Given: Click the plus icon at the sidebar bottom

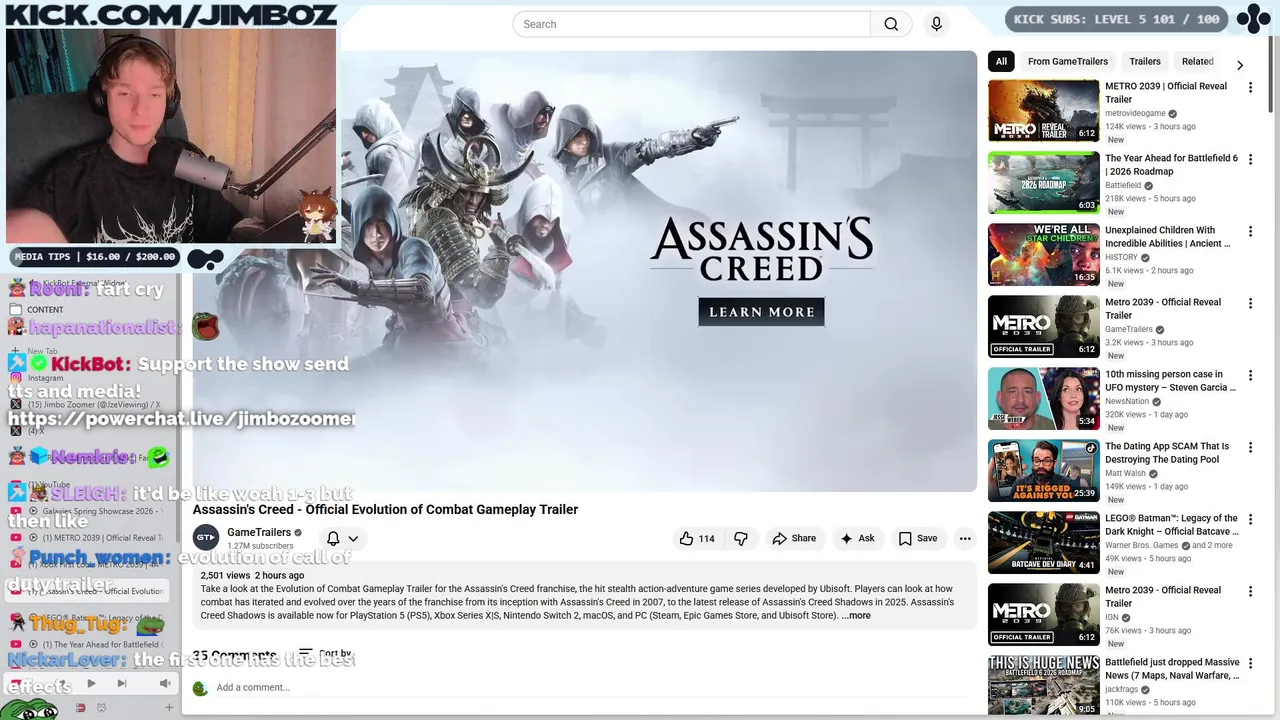Looking at the screenshot, I should click(x=168, y=708).
